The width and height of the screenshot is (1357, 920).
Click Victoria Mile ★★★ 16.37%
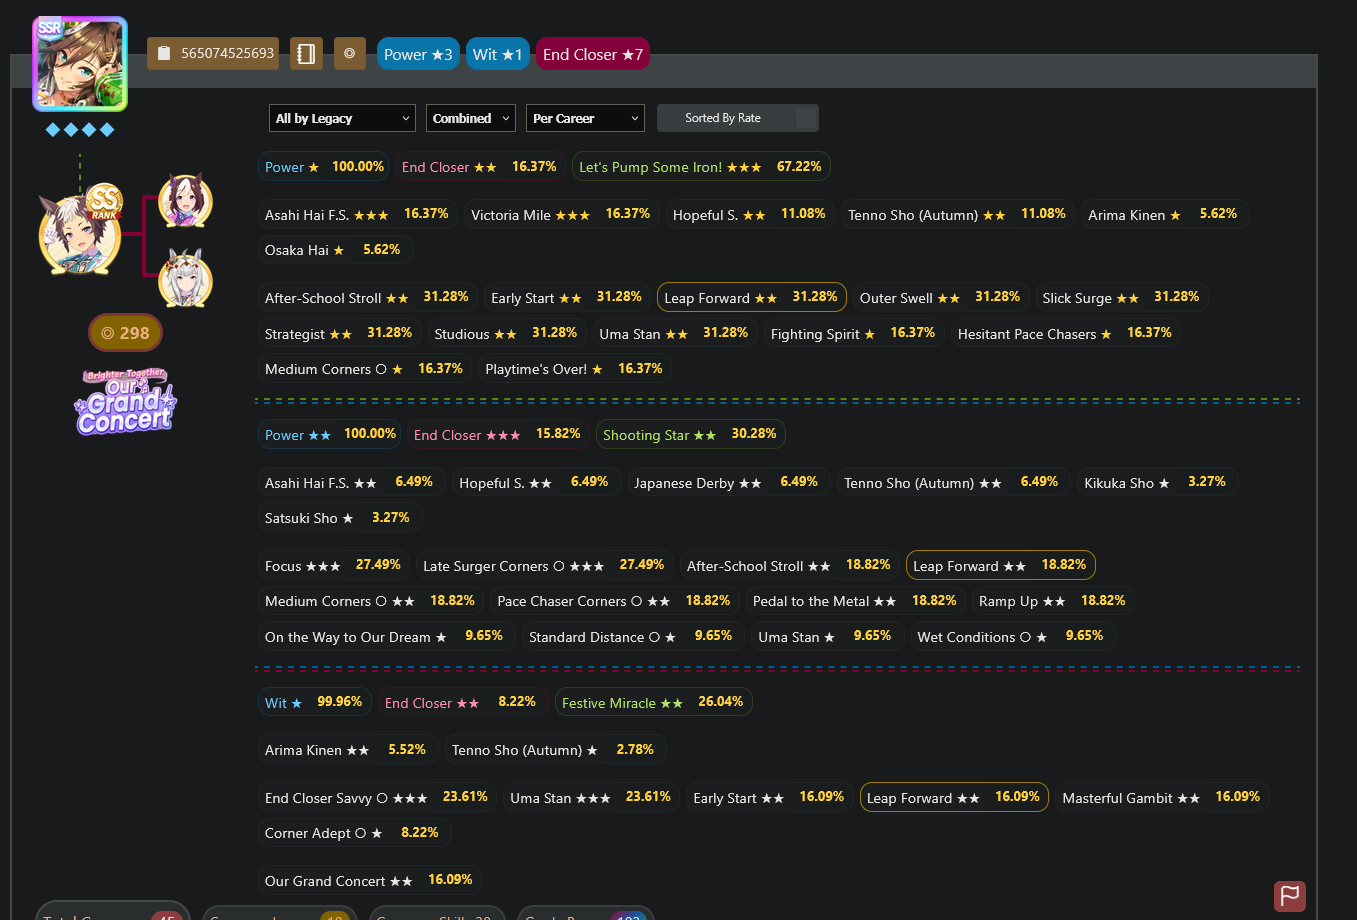(561, 214)
